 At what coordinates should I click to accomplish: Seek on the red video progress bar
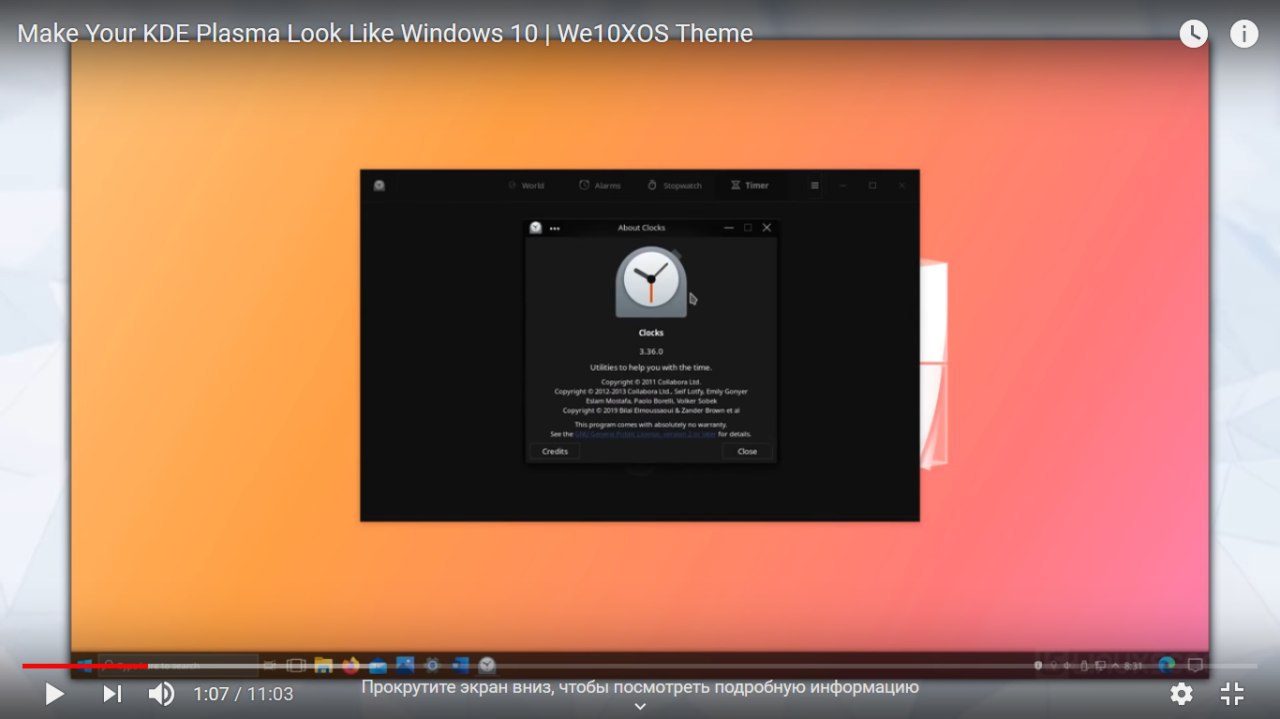click(x=85, y=666)
